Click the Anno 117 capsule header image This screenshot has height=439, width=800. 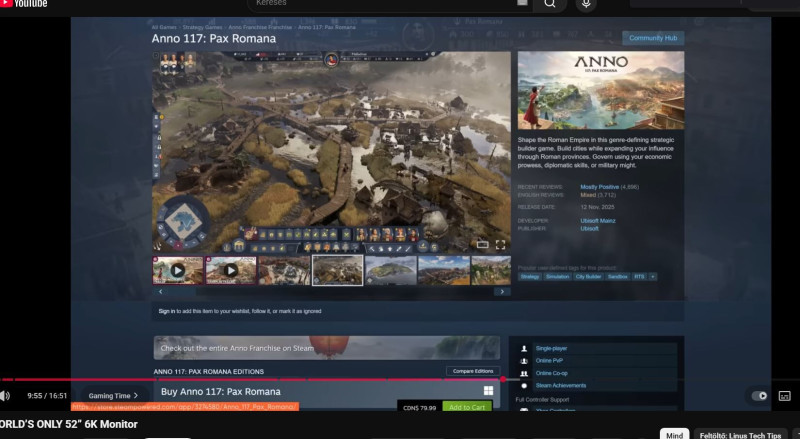click(601, 90)
